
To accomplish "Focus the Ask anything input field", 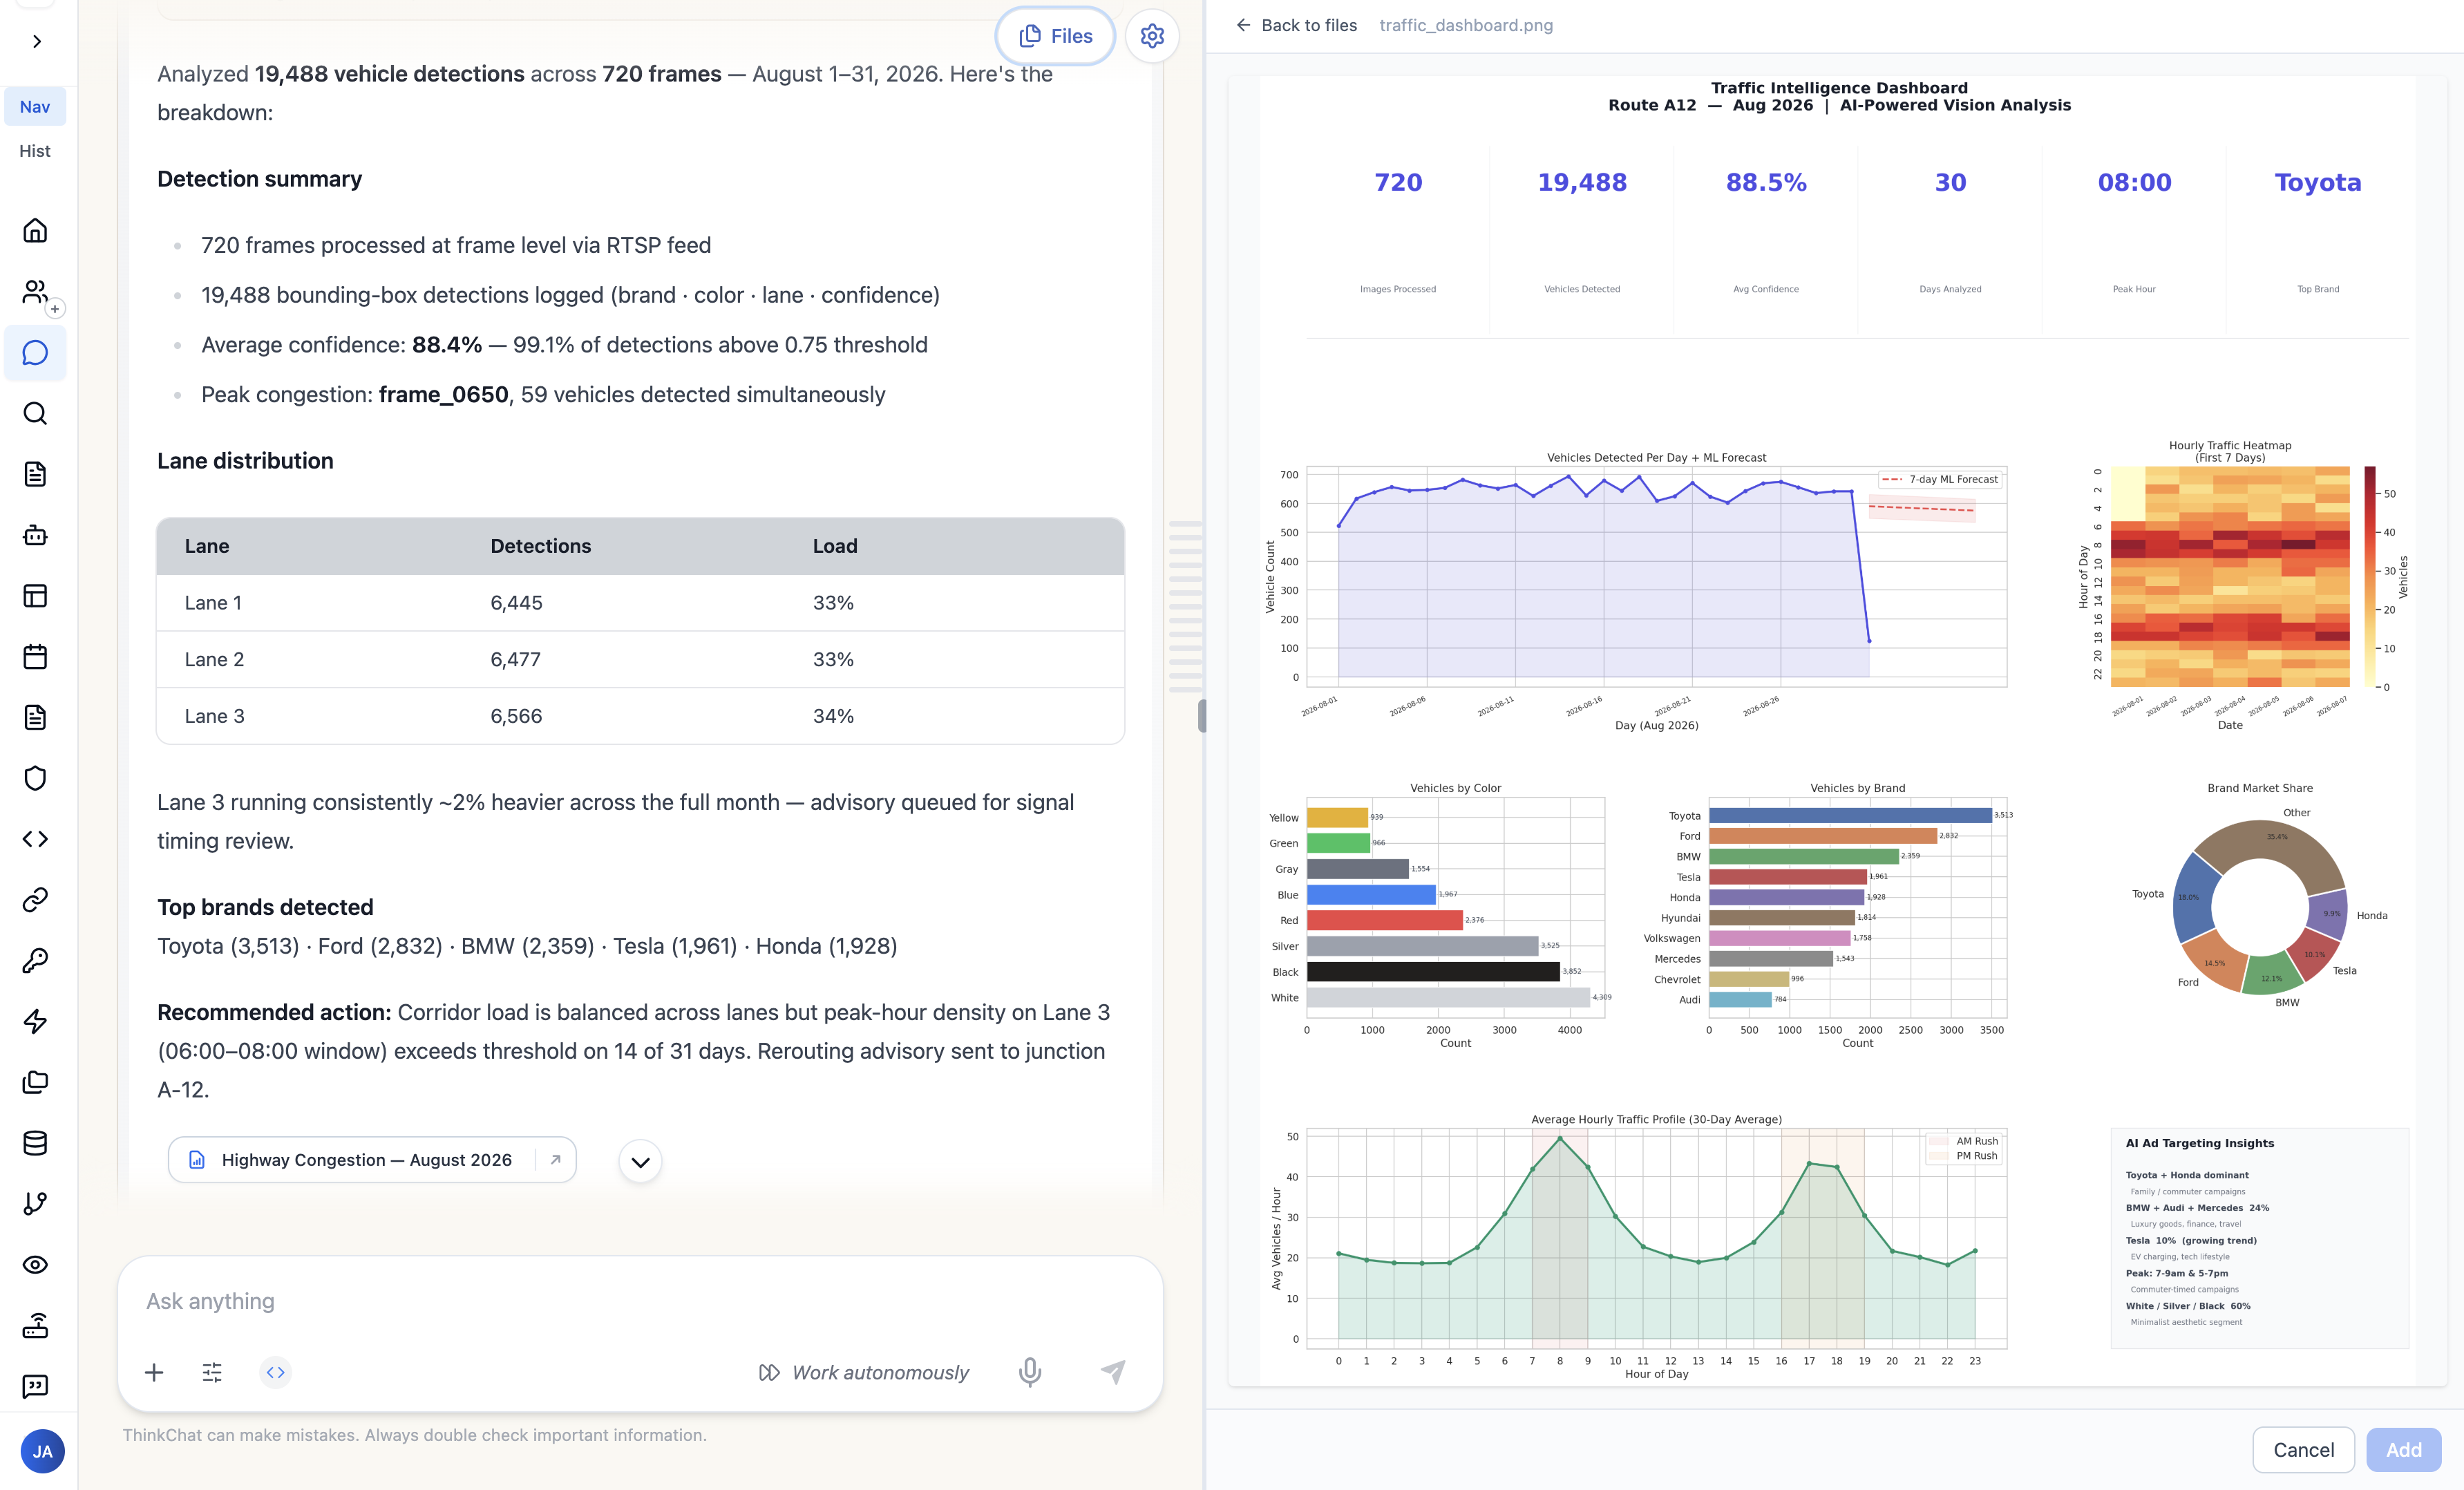I will pyautogui.click(x=640, y=1301).
